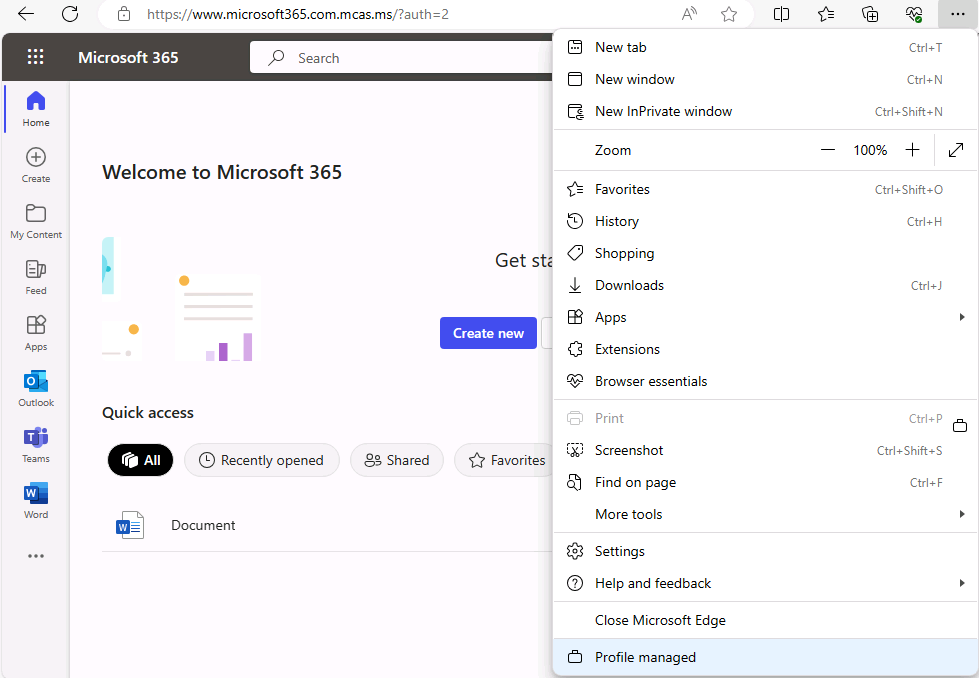Go to Home in the left sidebar
The height and width of the screenshot is (678, 979).
click(36, 109)
